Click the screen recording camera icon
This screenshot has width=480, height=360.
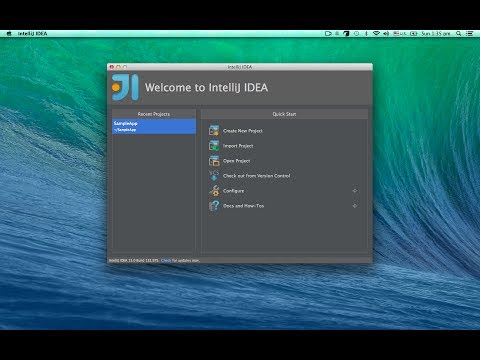[x=328, y=34]
